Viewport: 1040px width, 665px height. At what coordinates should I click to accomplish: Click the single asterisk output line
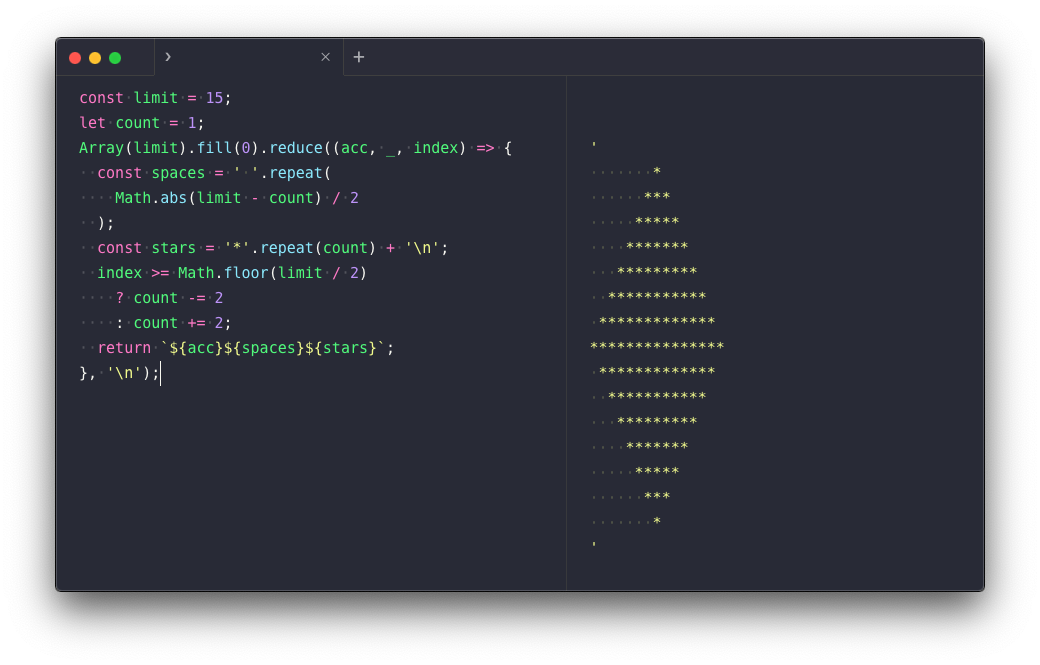click(659, 171)
